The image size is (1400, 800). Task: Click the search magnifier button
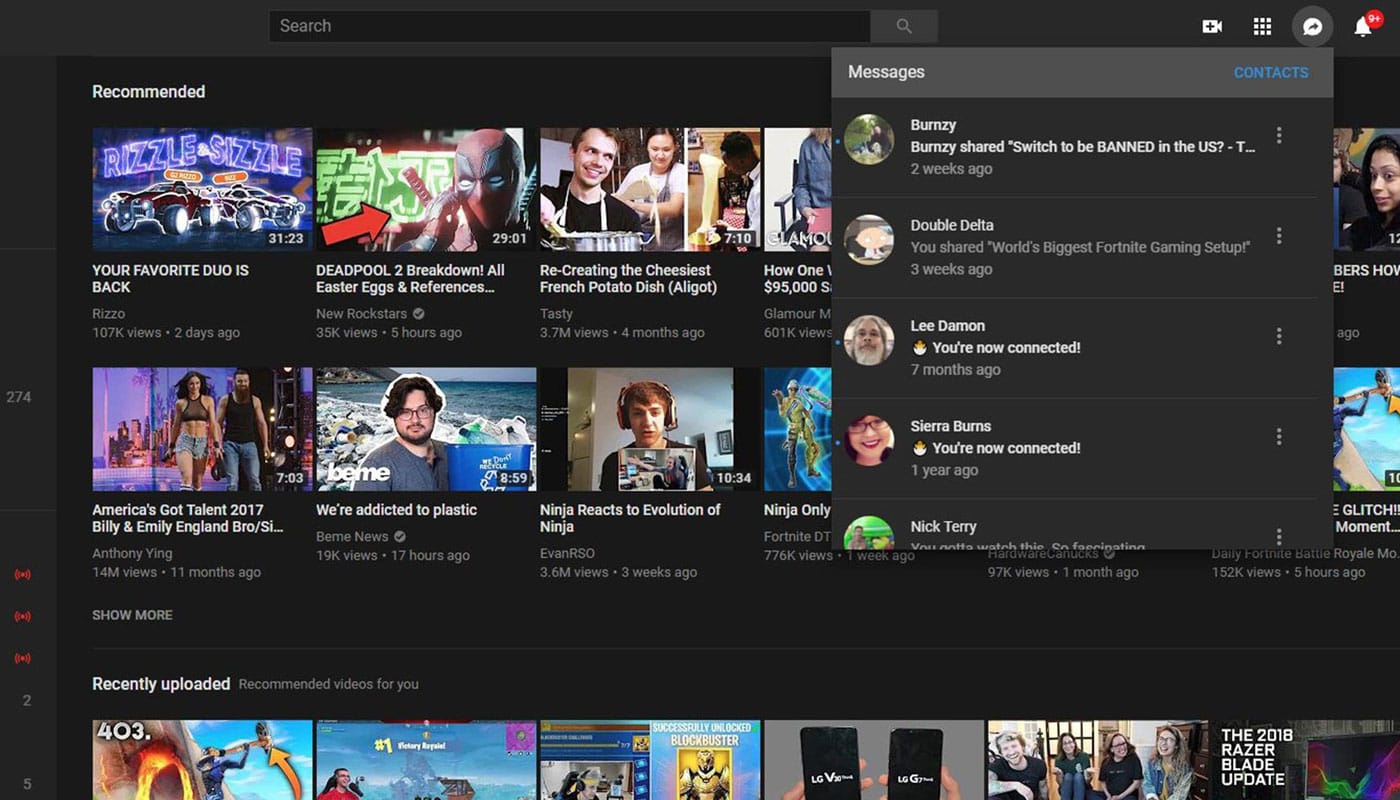pyautogui.click(x=904, y=26)
